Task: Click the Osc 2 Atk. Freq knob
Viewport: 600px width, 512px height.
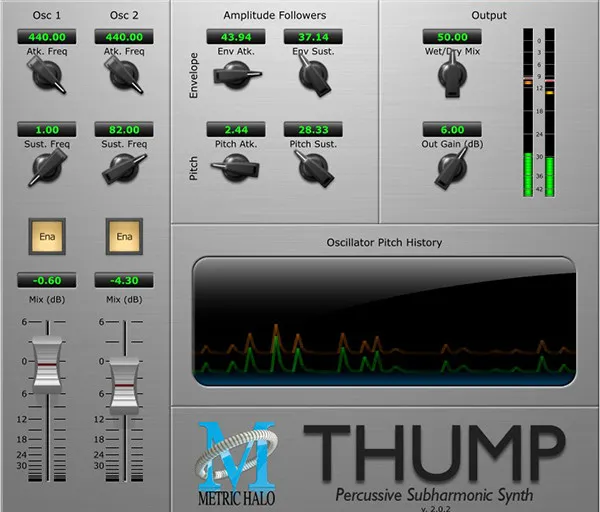Action: tap(124, 75)
